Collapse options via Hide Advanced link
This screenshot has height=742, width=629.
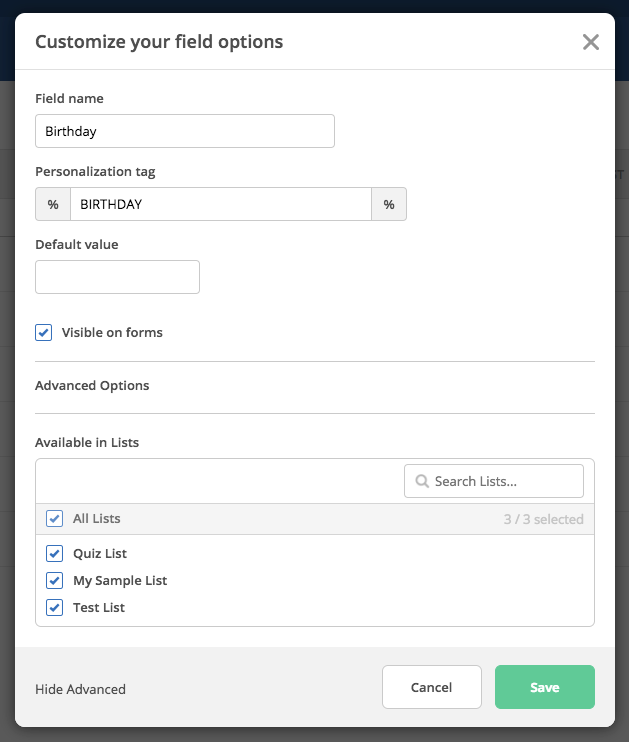point(80,689)
